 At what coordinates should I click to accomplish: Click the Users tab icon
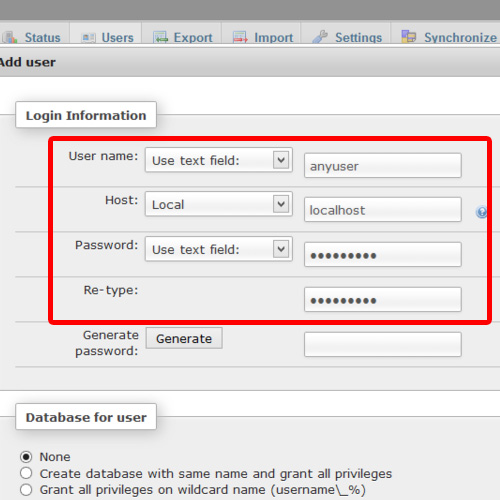pos(88,38)
